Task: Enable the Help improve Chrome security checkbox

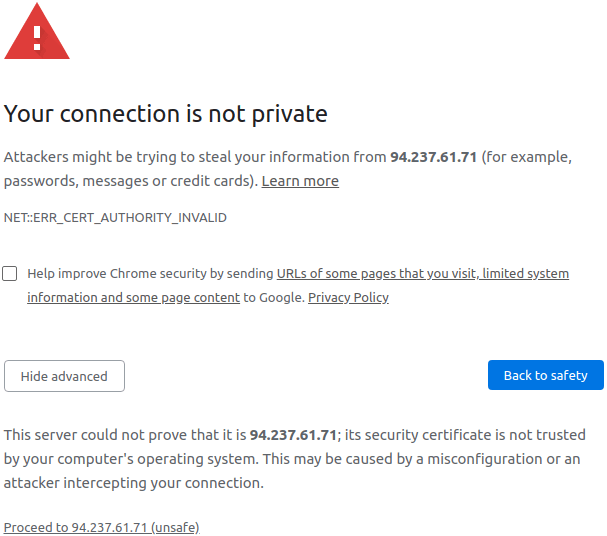Action: click(10, 273)
